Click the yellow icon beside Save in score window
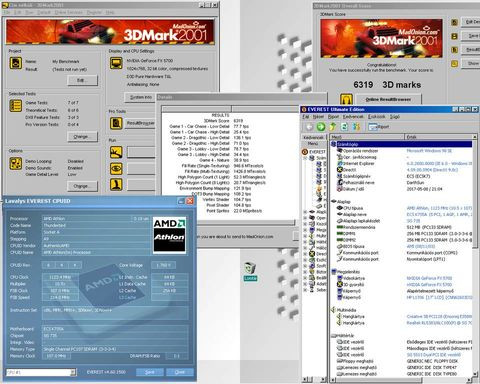The height and width of the screenshot is (384, 480). tap(454, 36)
